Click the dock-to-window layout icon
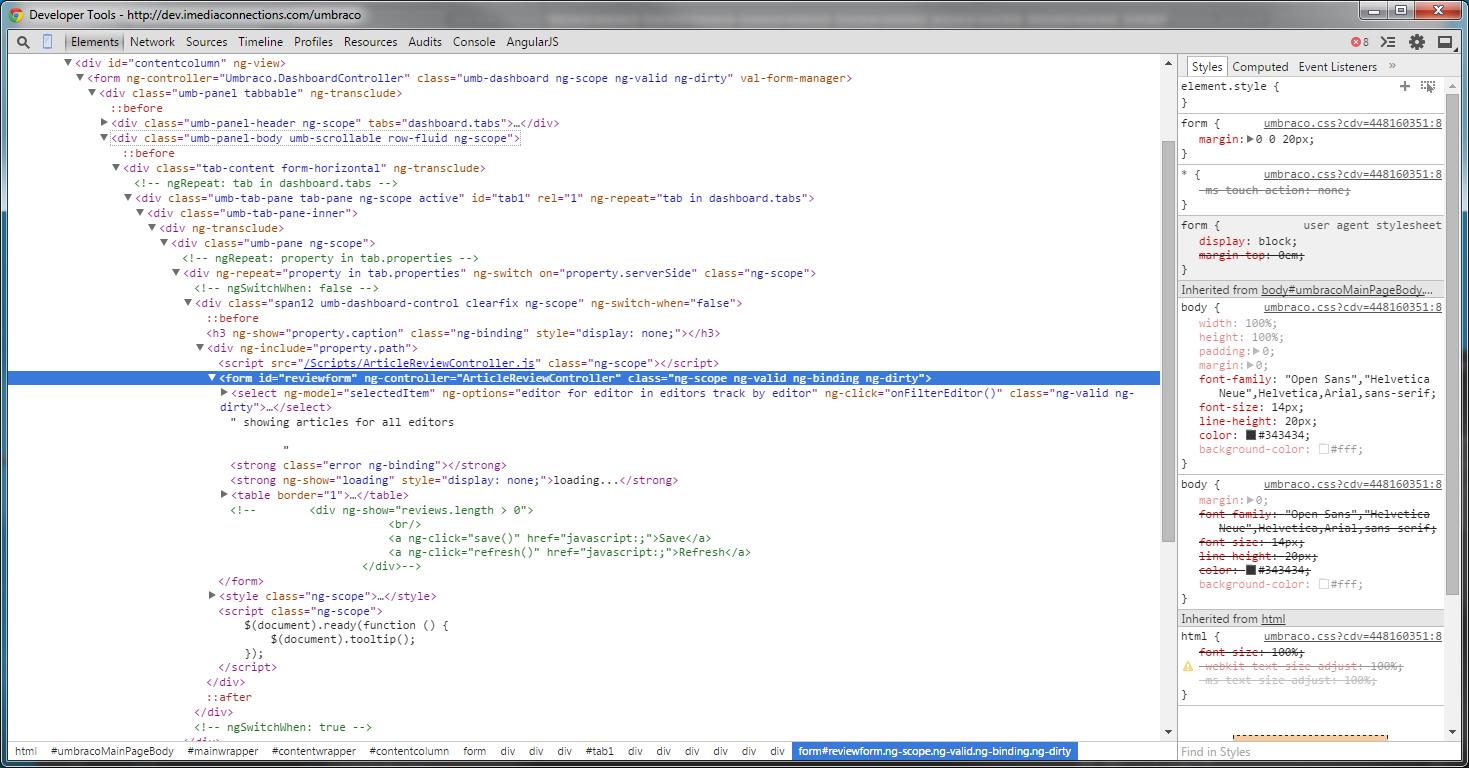Image resolution: width=1469 pixels, height=768 pixels. pyautogui.click(x=1445, y=42)
